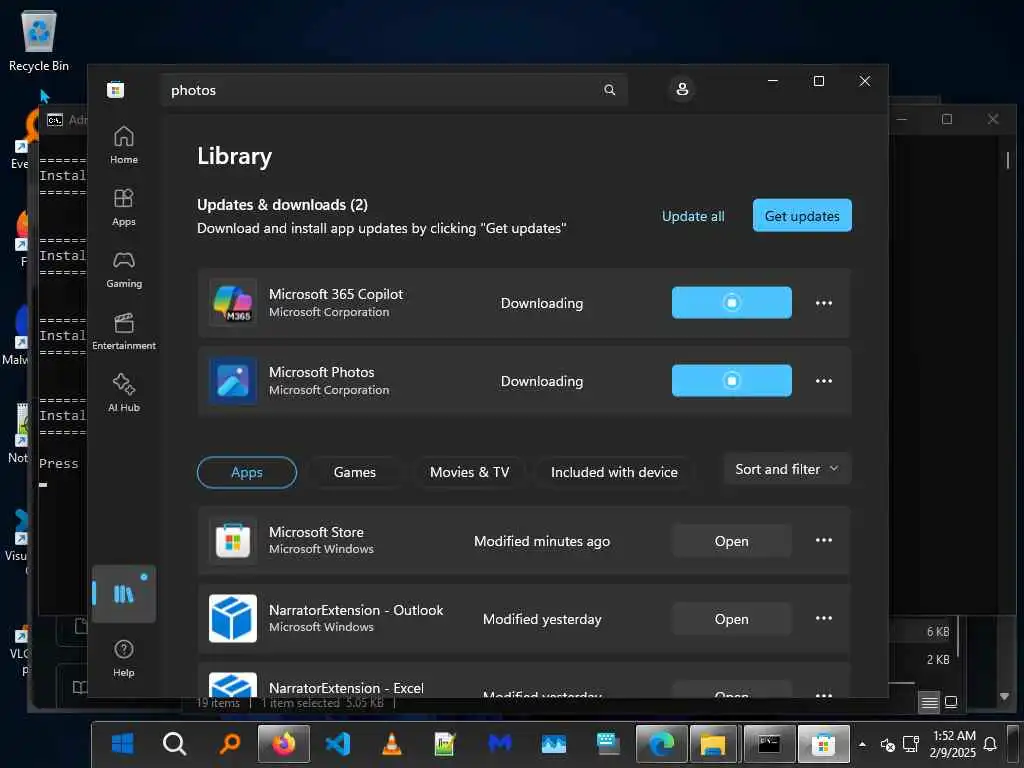Click the Windows Start button on taskbar

[123, 743]
